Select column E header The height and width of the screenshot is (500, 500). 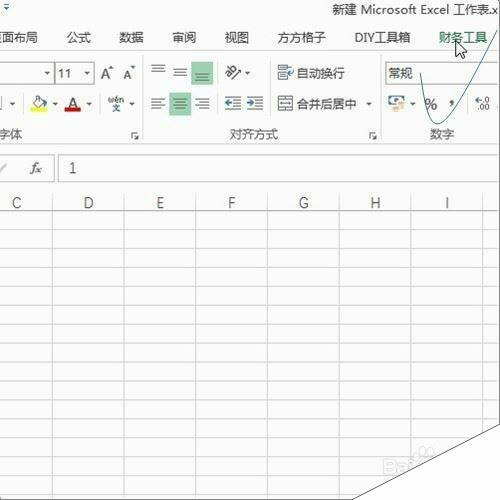click(160, 203)
